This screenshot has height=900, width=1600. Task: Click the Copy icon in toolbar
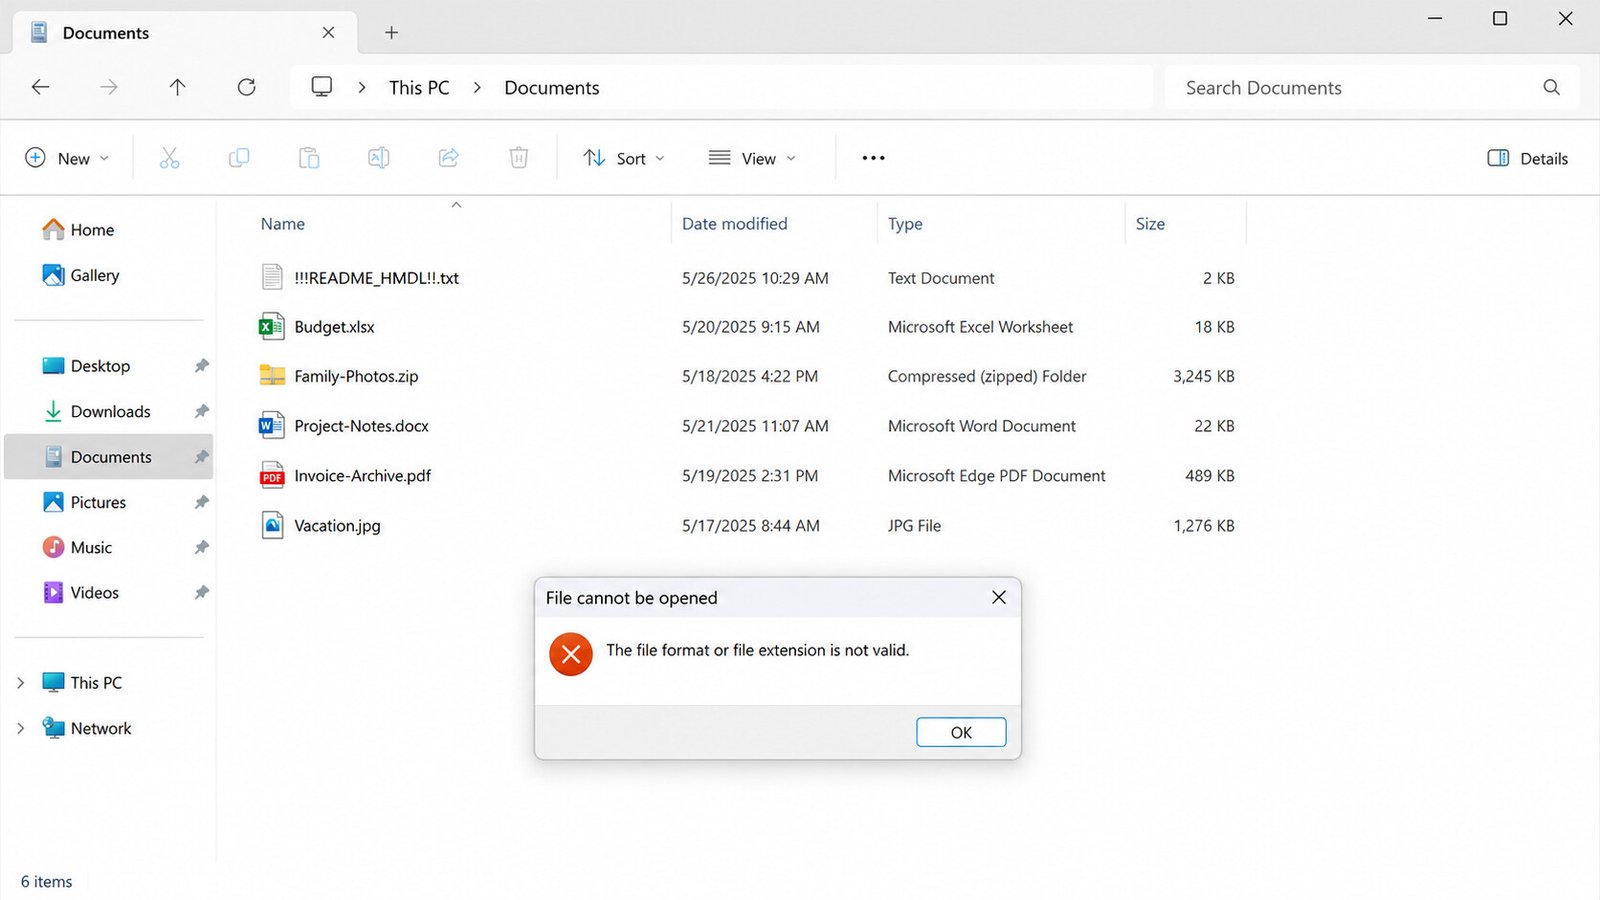239,158
